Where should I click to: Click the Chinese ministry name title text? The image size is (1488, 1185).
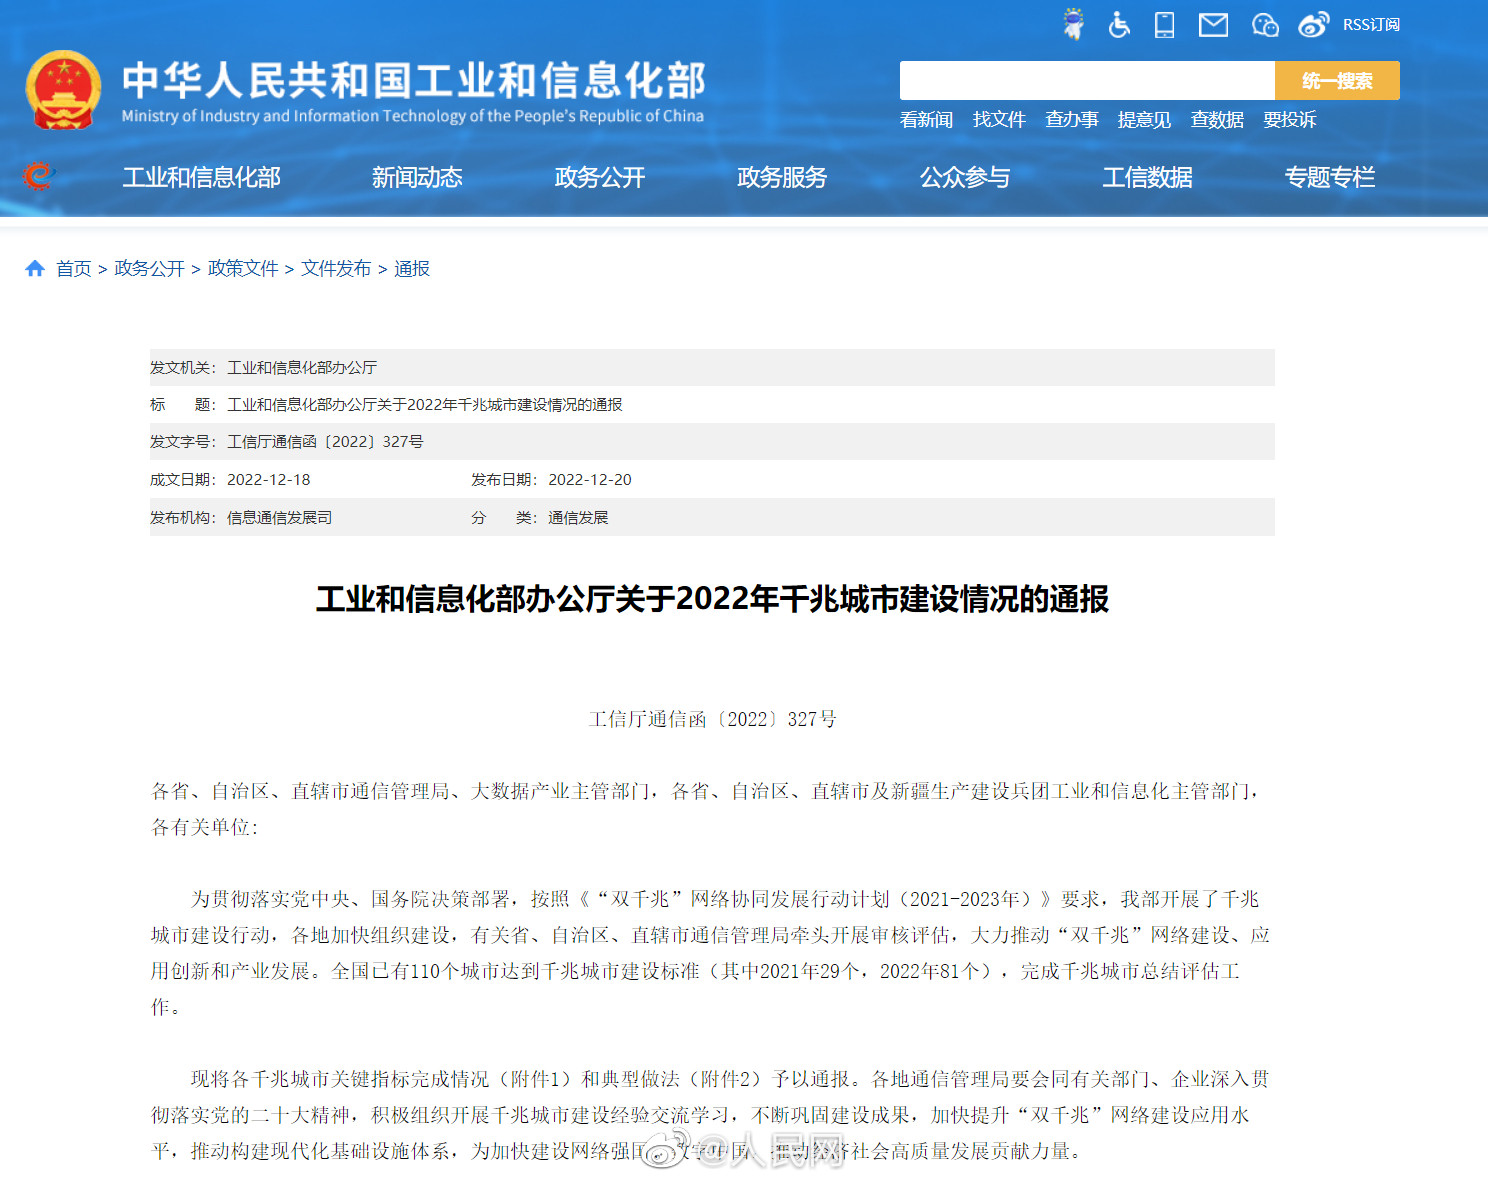pos(414,80)
